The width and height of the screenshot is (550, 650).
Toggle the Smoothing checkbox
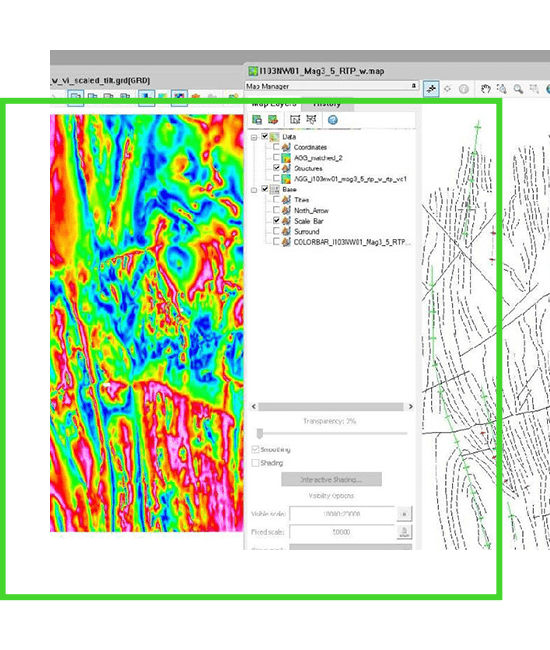[x=255, y=449]
